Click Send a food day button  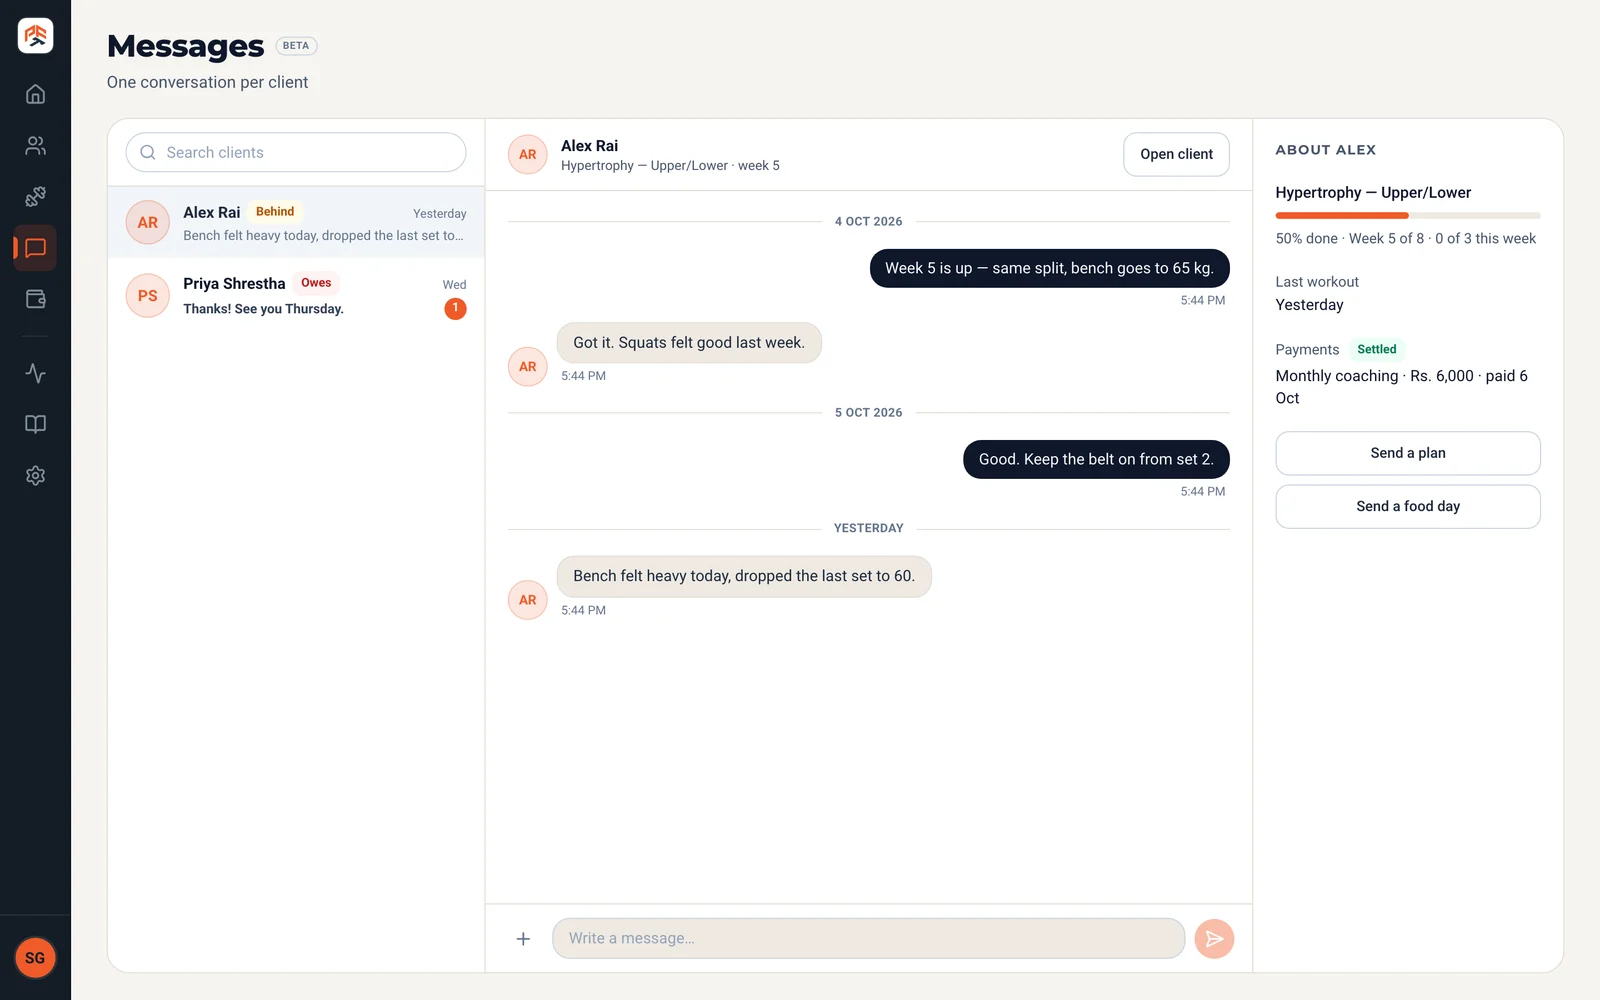[1407, 506]
